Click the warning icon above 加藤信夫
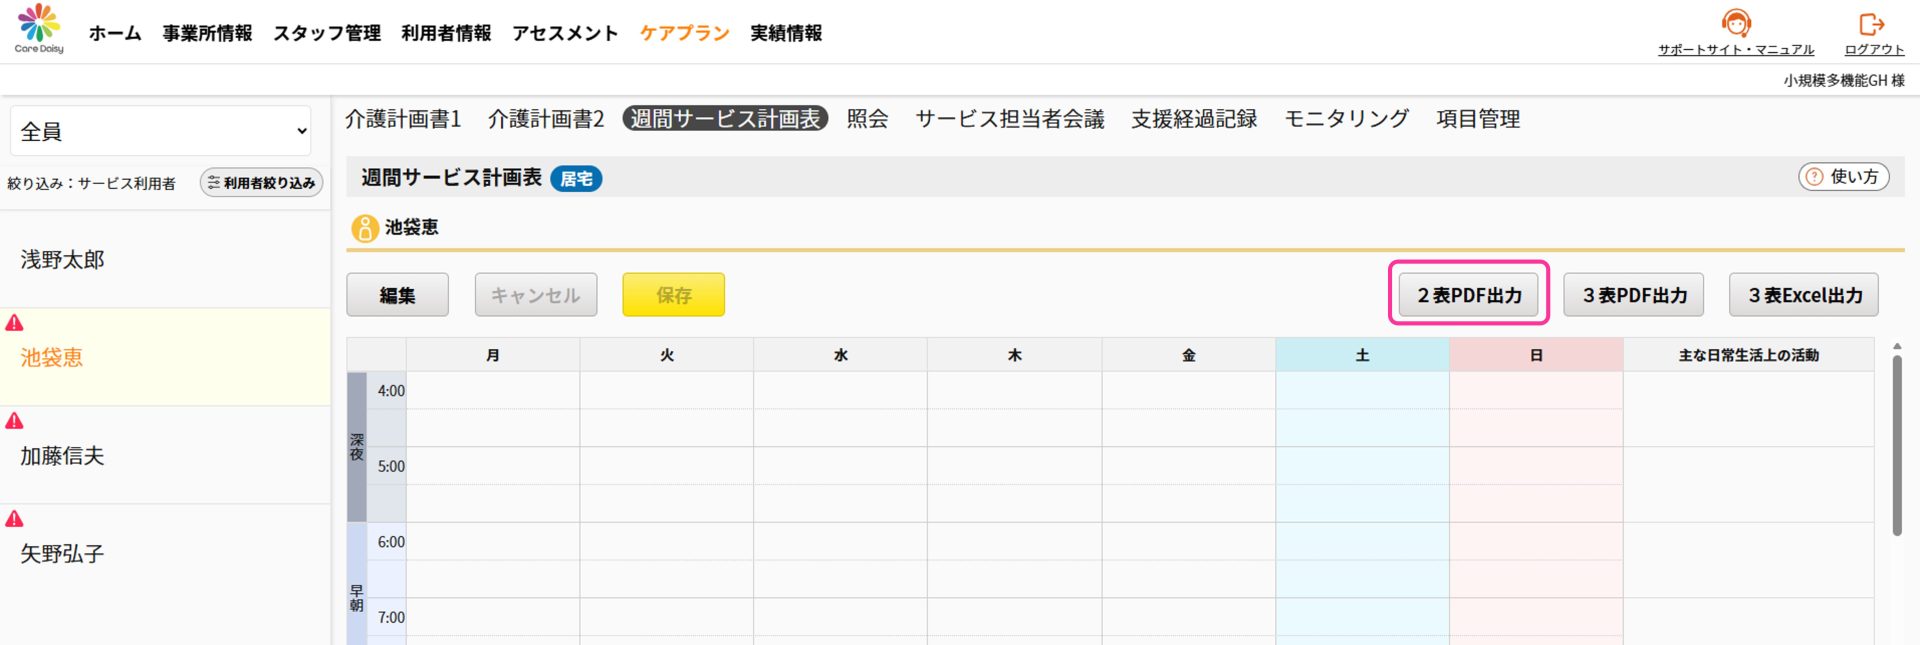This screenshot has height=645, width=1920. pos(15,421)
